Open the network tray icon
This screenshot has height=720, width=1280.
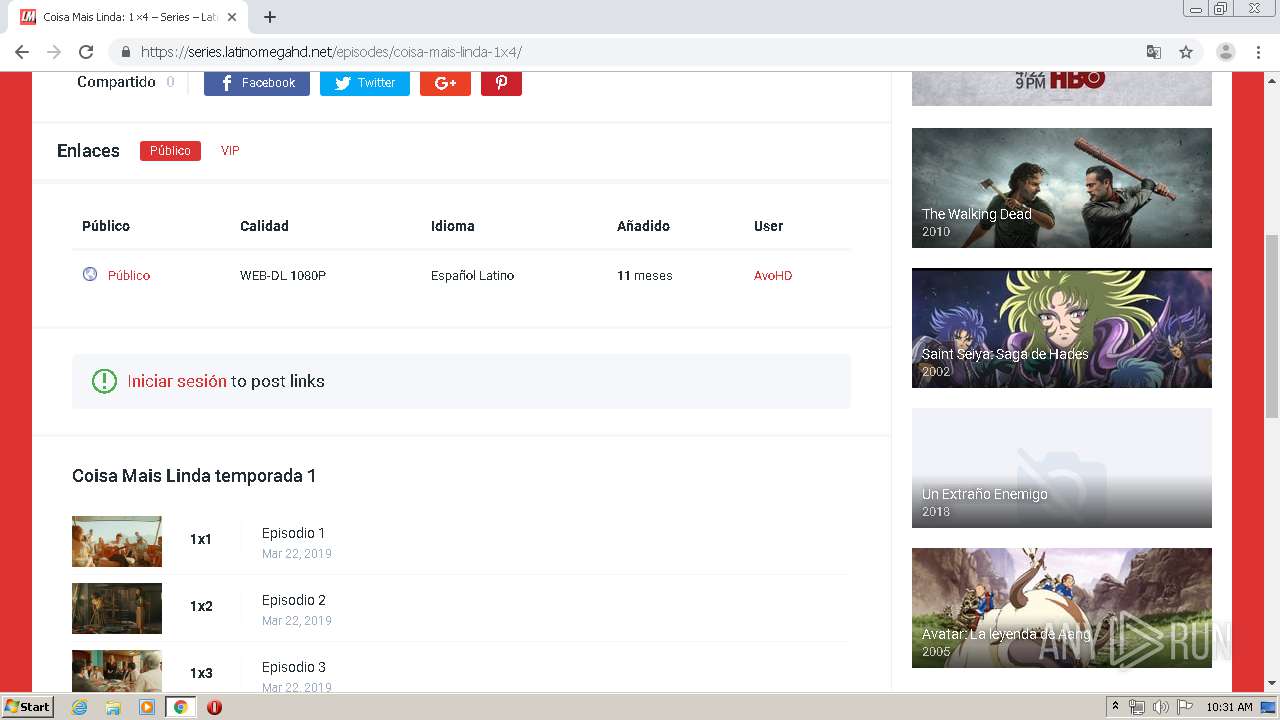(x=1137, y=707)
